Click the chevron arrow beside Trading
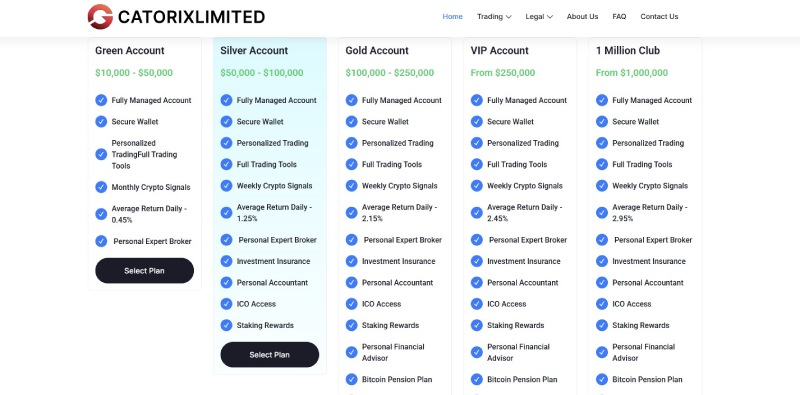This screenshot has height=395, width=800. click(509, 17)
